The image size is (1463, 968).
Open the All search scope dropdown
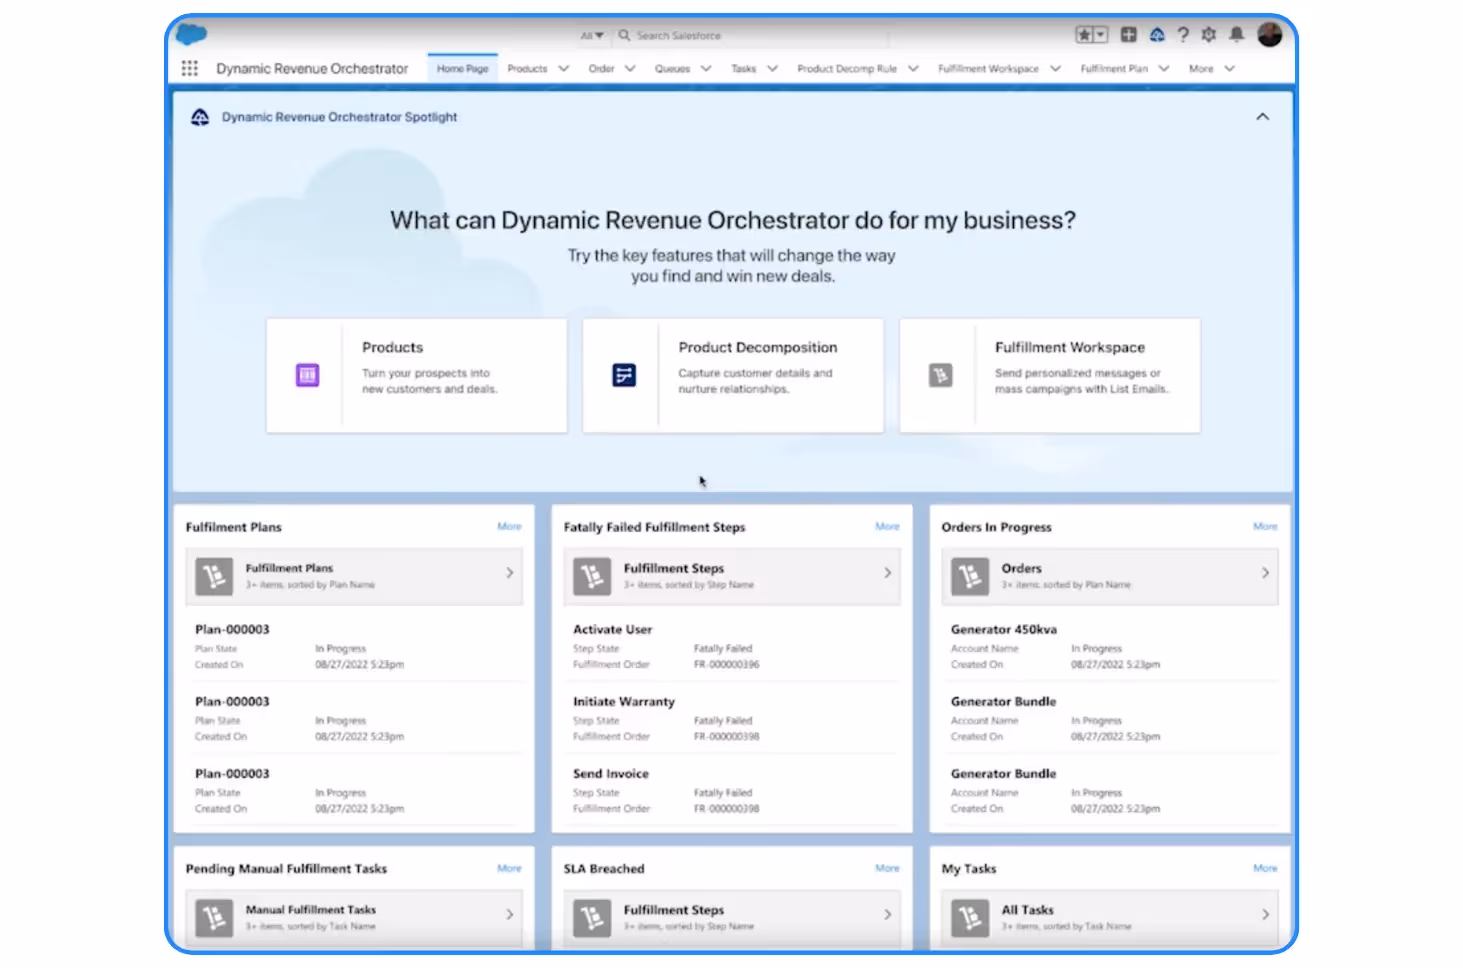tap(592, 35)
